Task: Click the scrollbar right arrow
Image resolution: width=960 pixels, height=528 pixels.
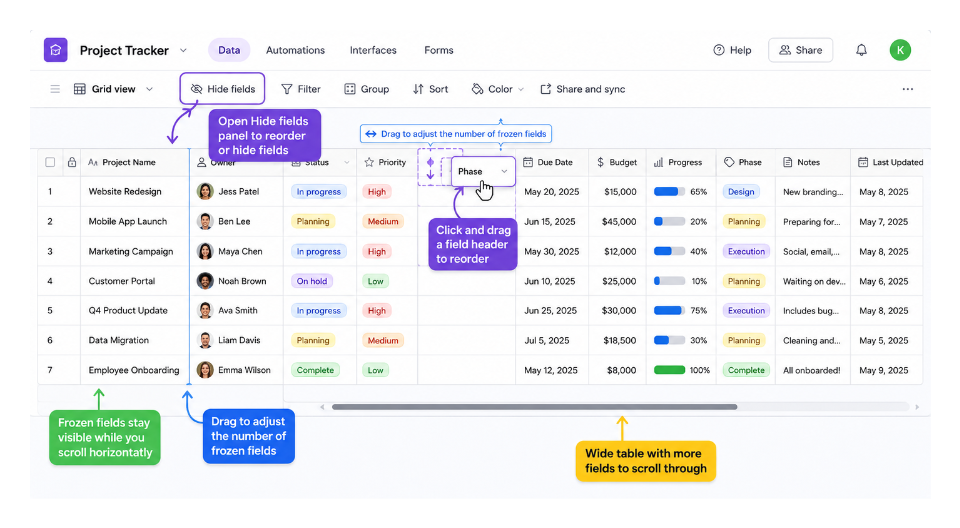Action: point(917,407)
